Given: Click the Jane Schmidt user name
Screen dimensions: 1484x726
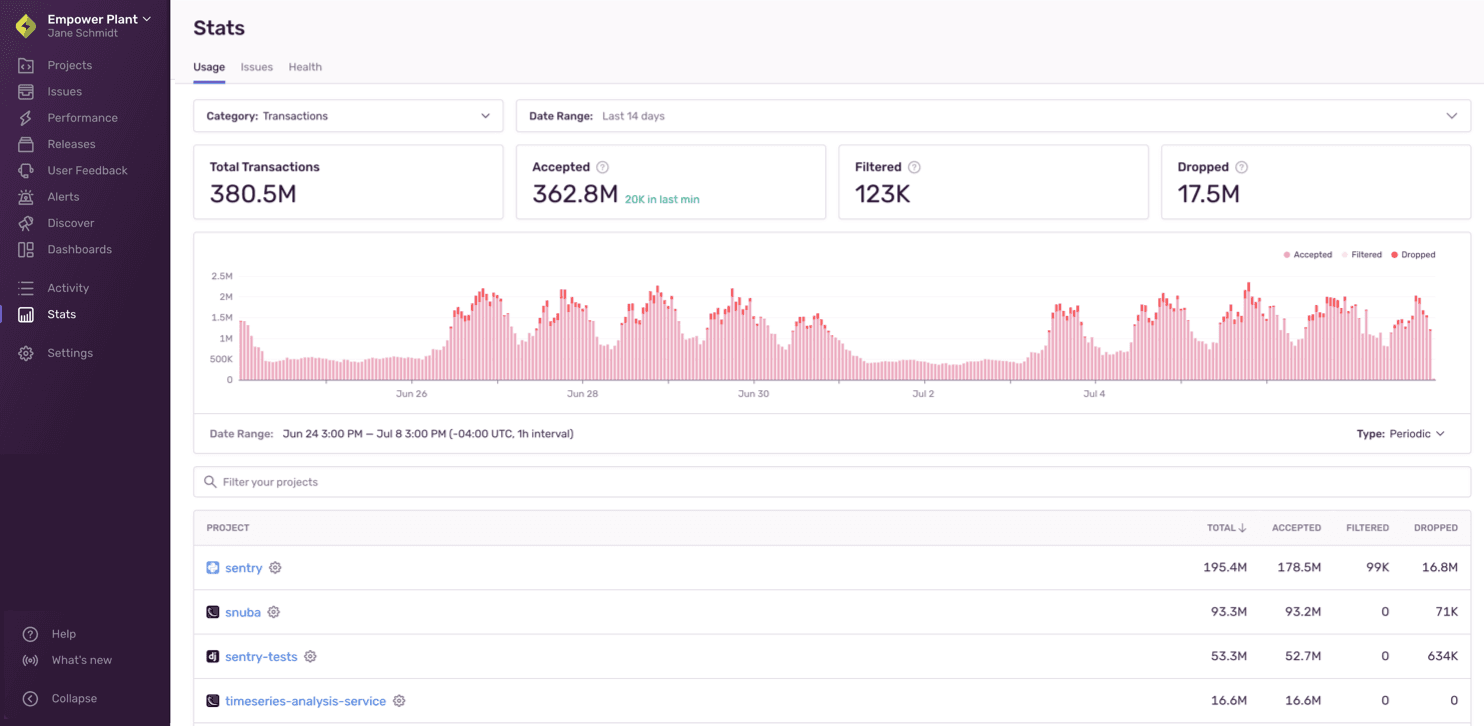Looking at the screenshot, I should click(82, 34).
